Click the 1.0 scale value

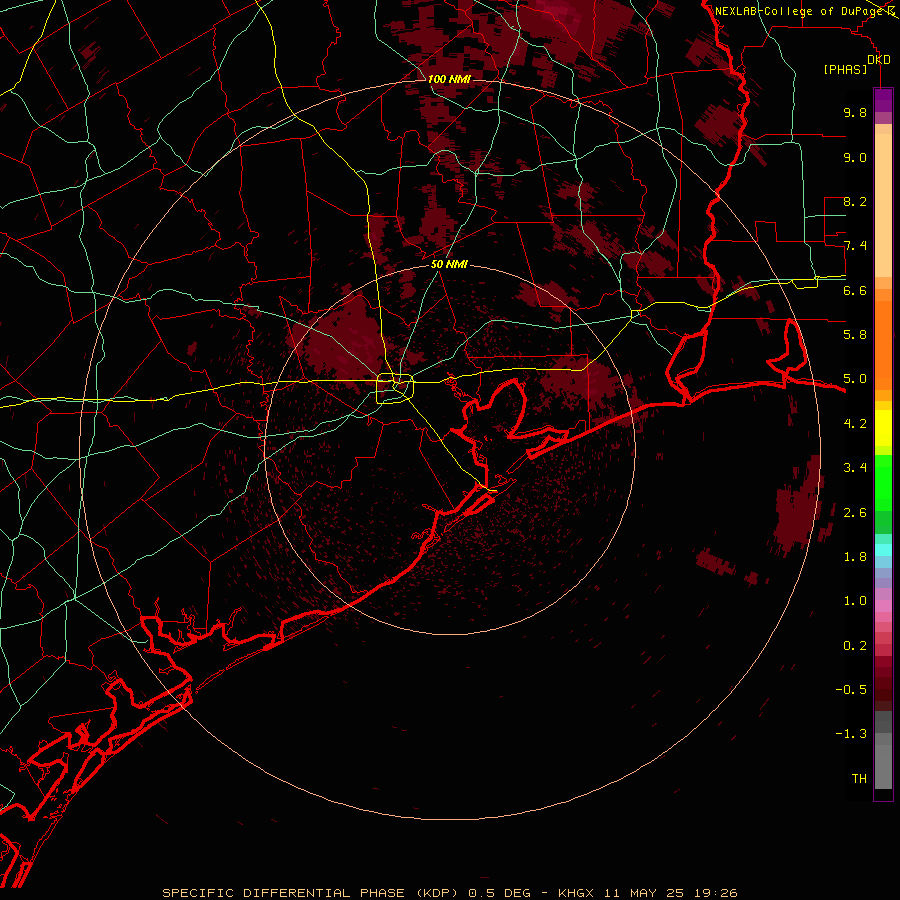(x=855, y=601)
